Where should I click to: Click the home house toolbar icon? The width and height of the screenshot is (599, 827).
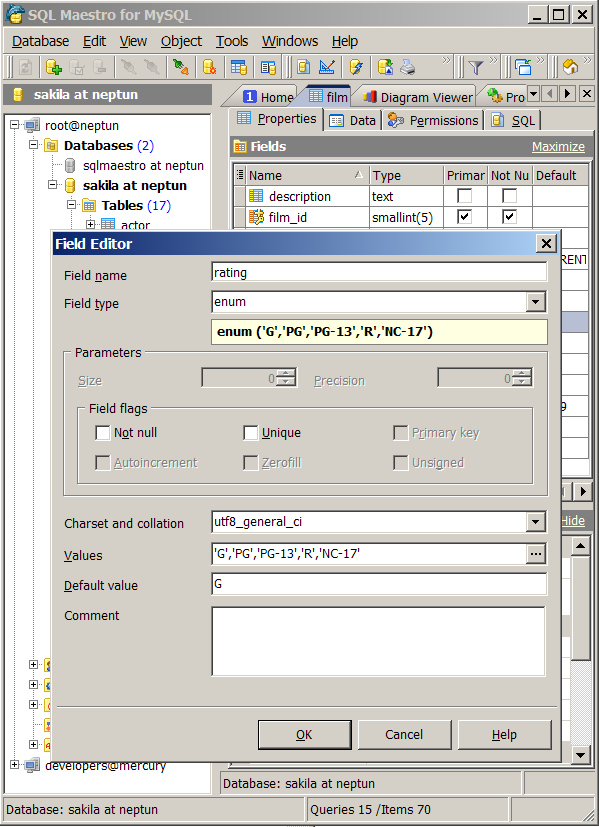click(x=571, y=67)
